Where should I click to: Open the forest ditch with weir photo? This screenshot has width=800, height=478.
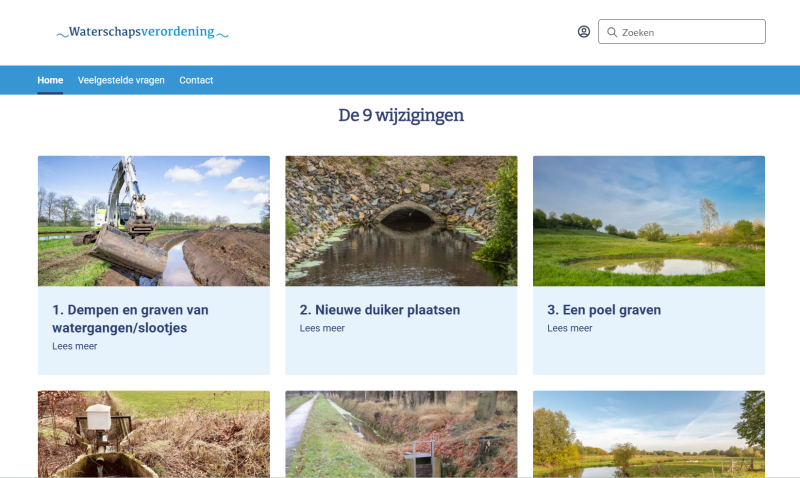tap(401, 434)
